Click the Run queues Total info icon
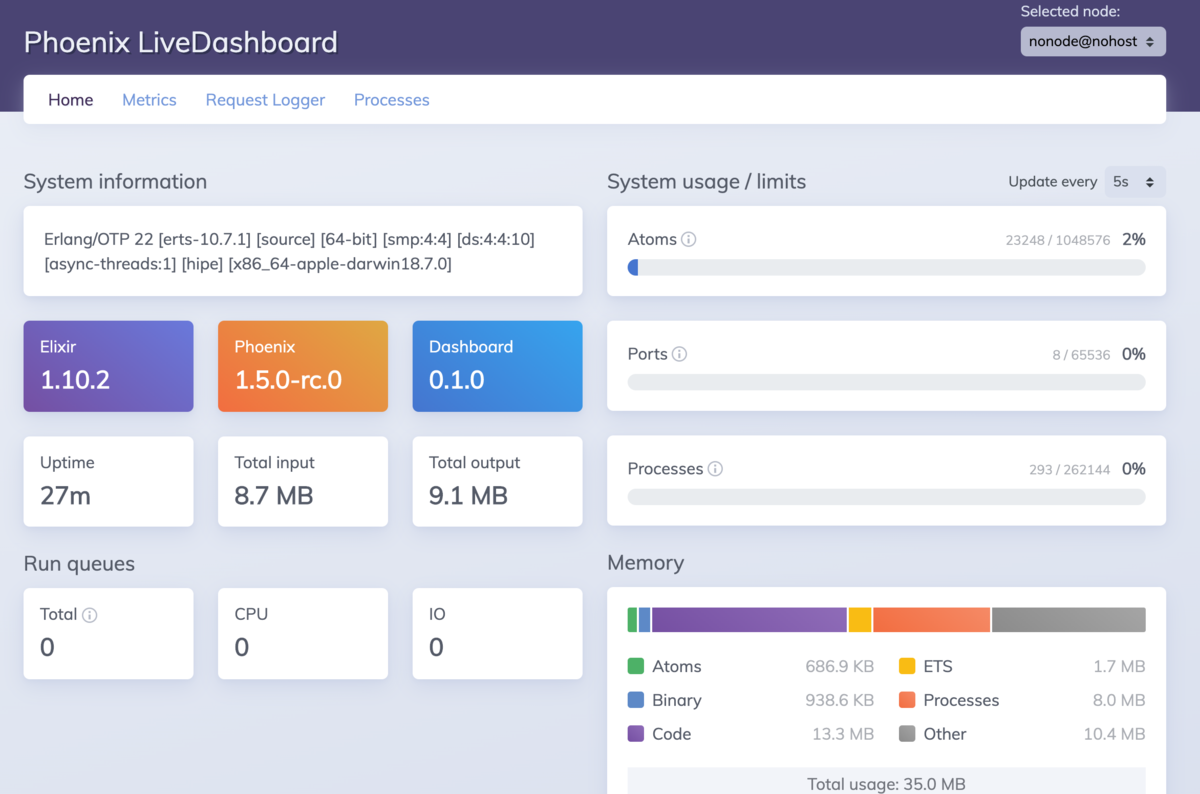The height and width of the screenshot is (794, 1200). [x=89, y=615]
